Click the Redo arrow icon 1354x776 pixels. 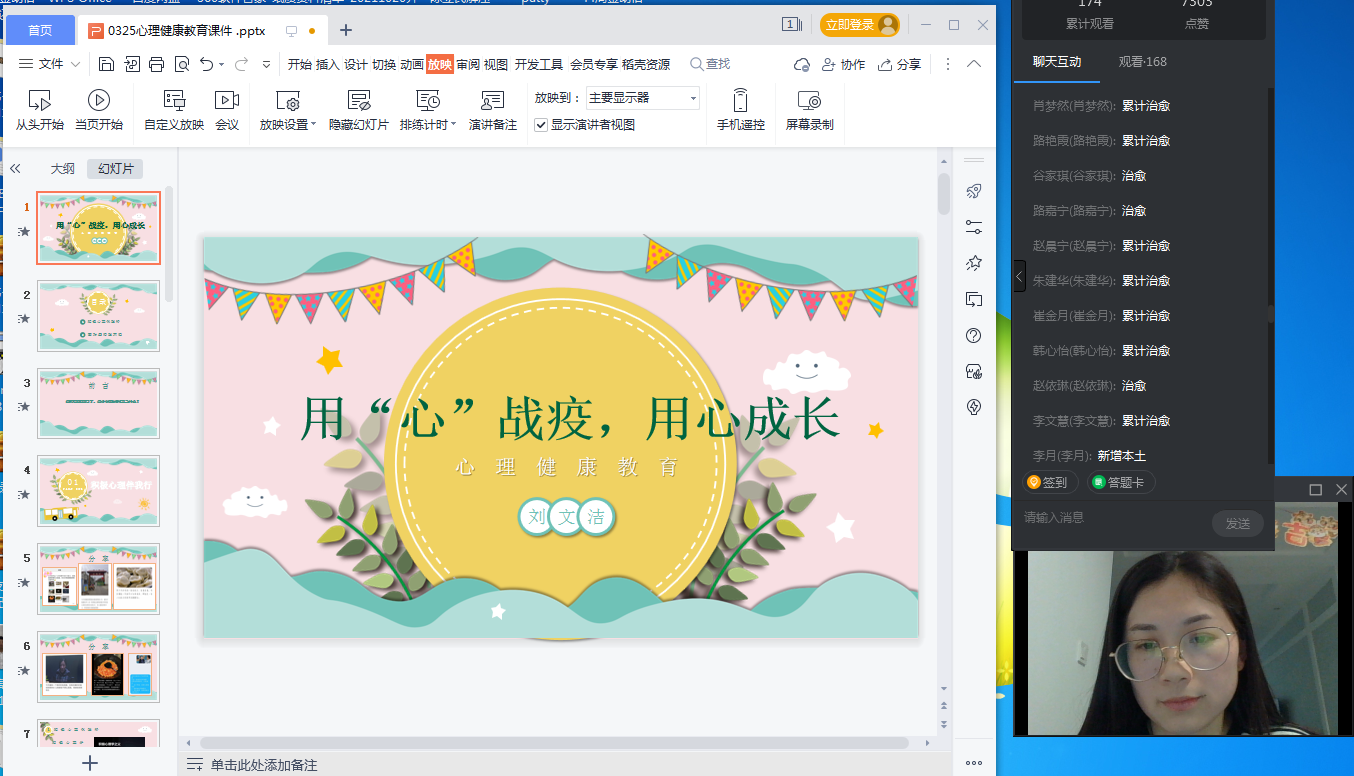pos(241,64)
